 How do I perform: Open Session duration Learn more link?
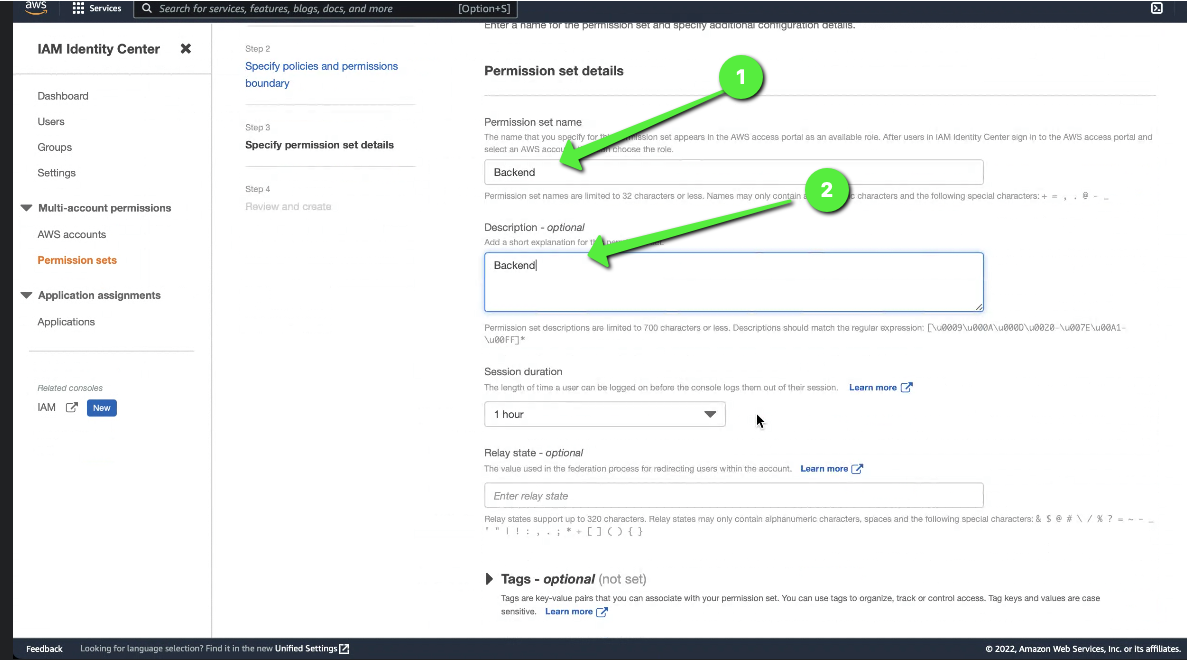point(873,388)
